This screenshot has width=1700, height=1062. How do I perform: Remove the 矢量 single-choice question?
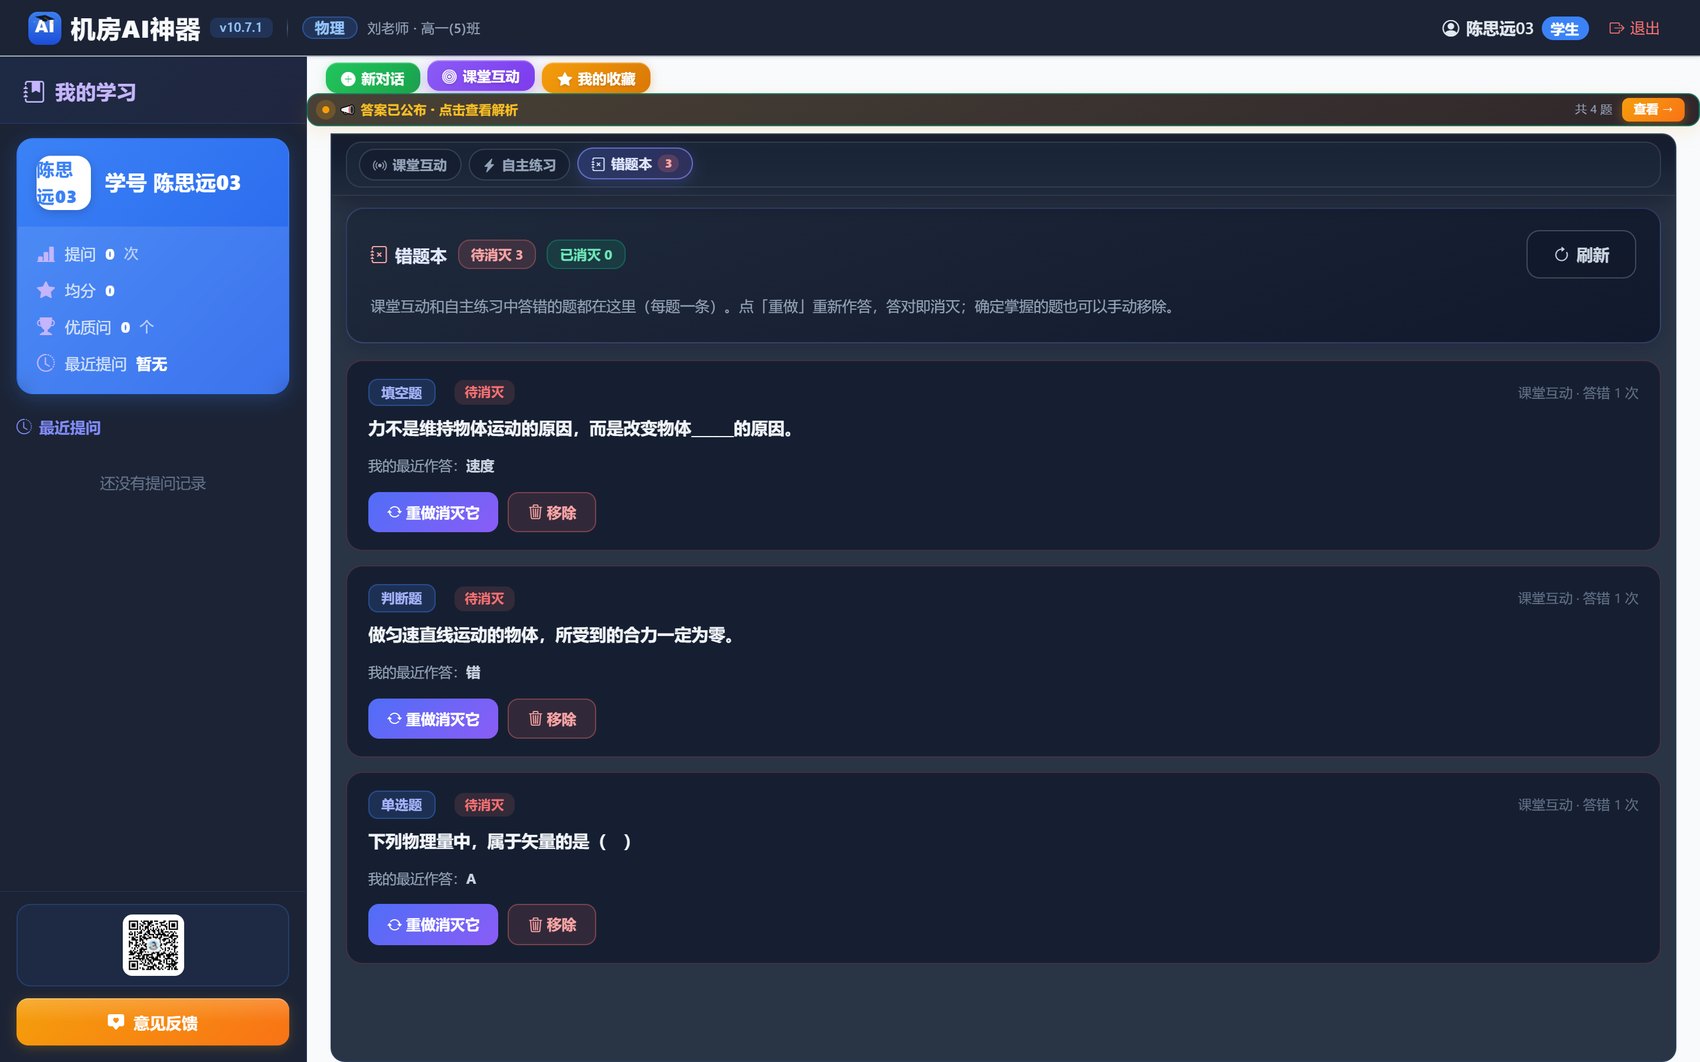[x=552, y=925]
